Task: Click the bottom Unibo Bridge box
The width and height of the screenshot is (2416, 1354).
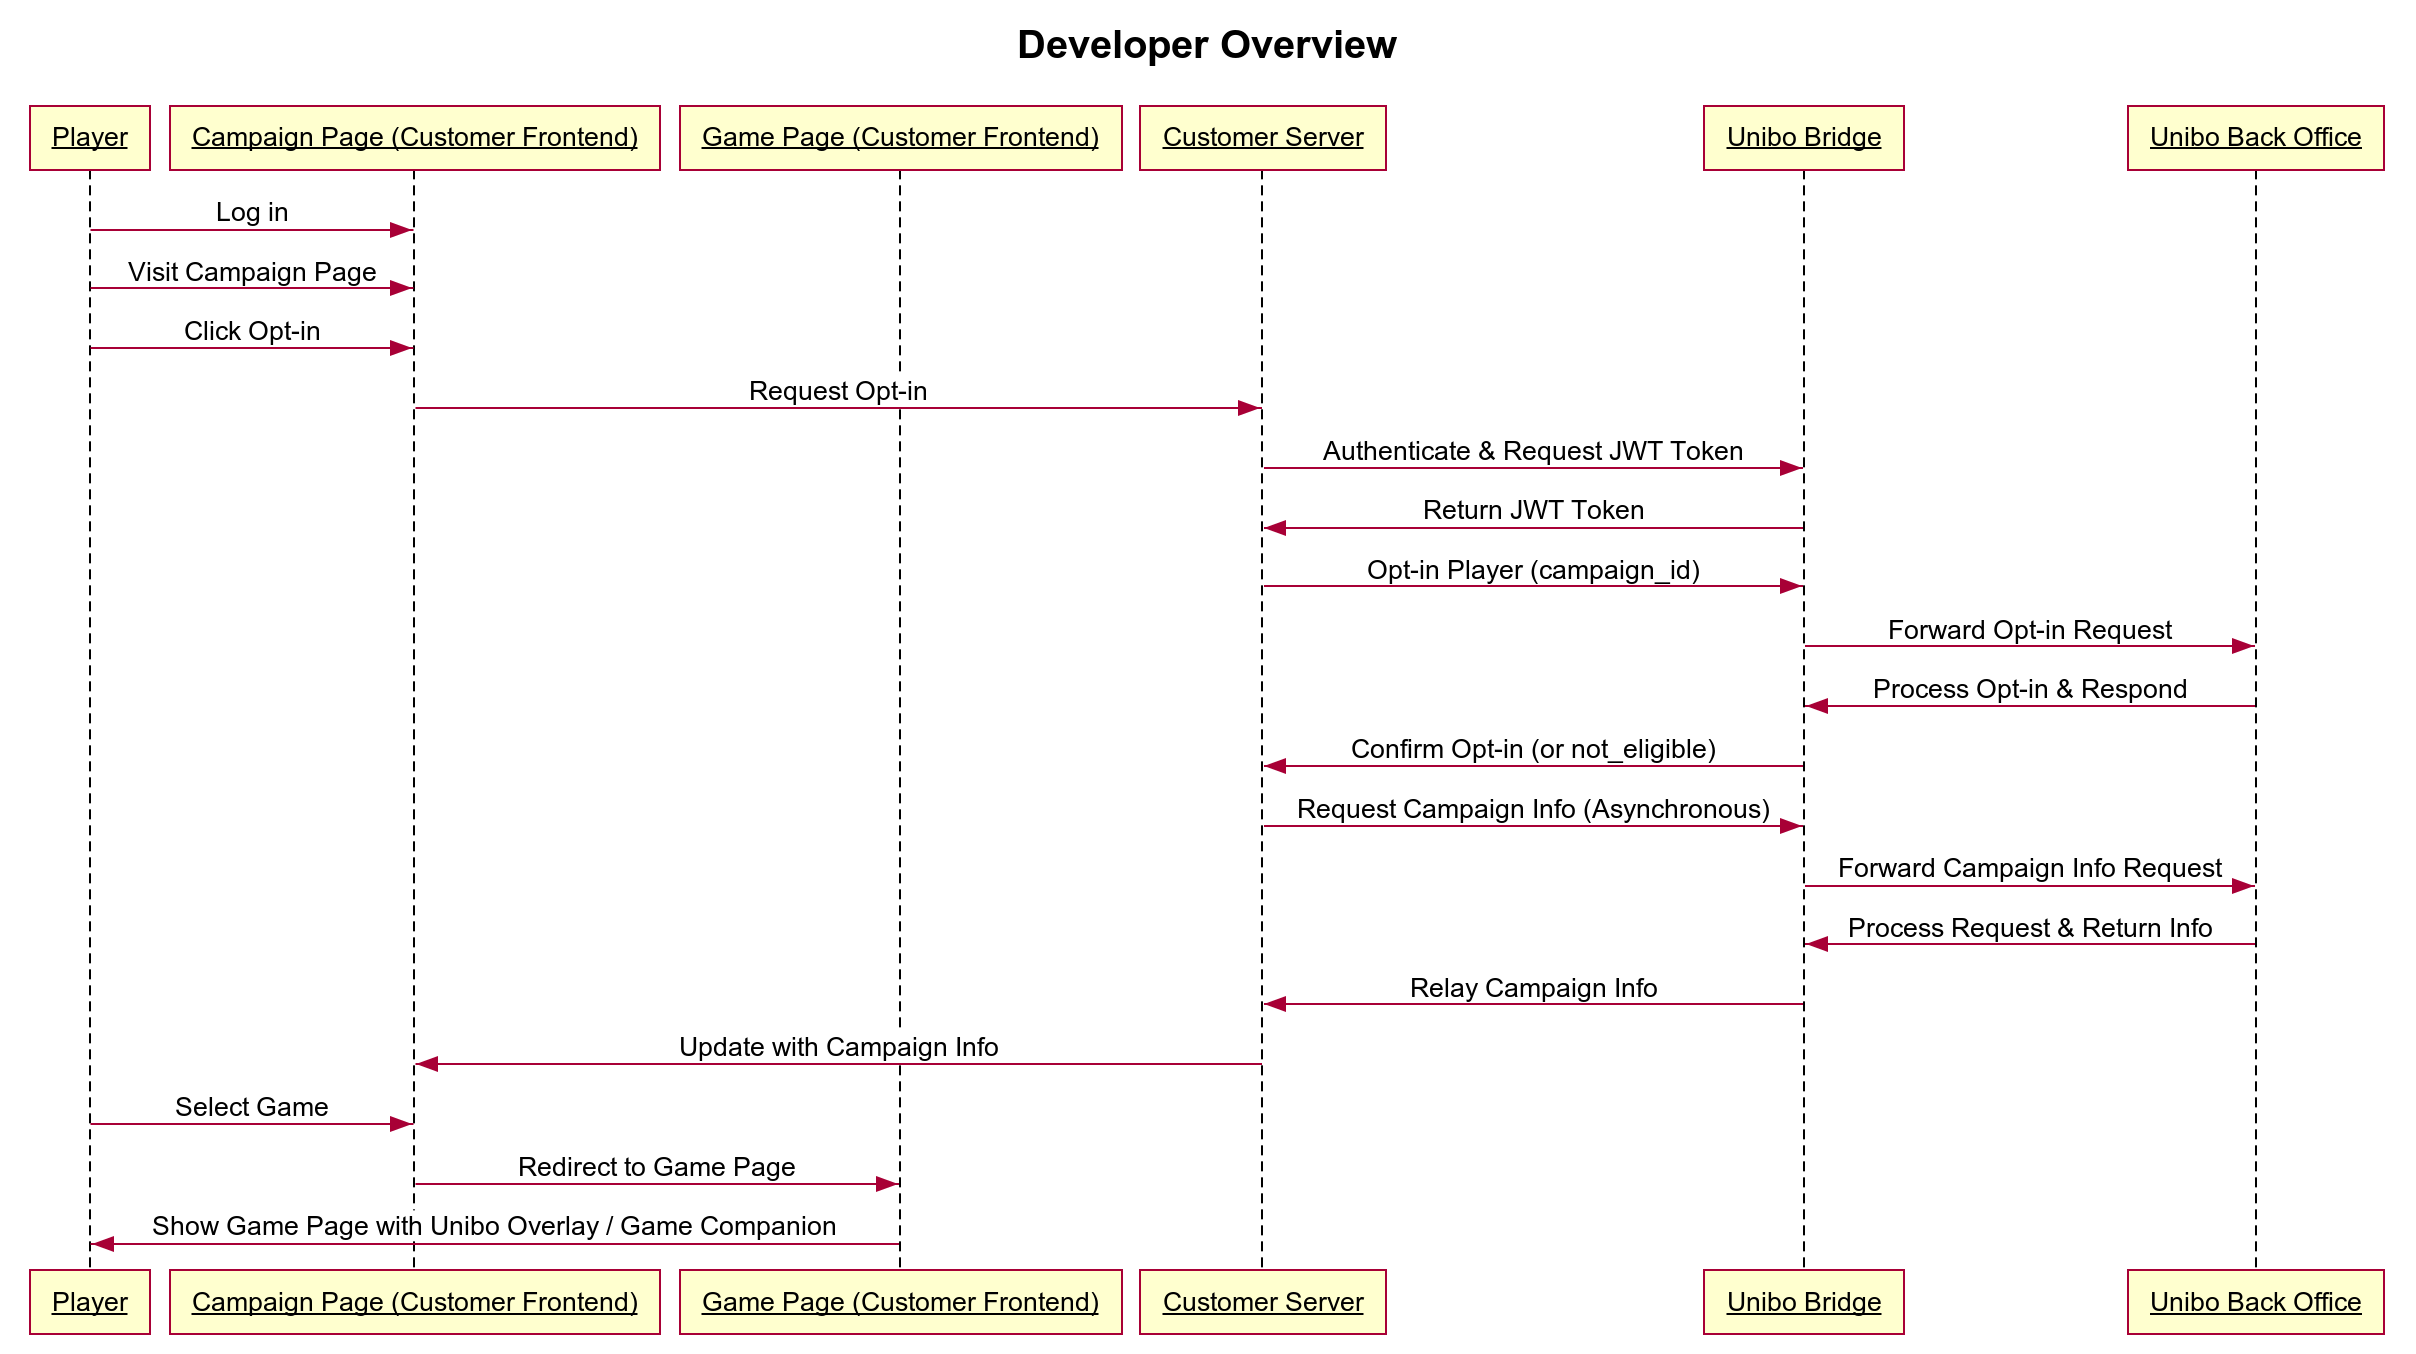Action: point(1803,1302)
